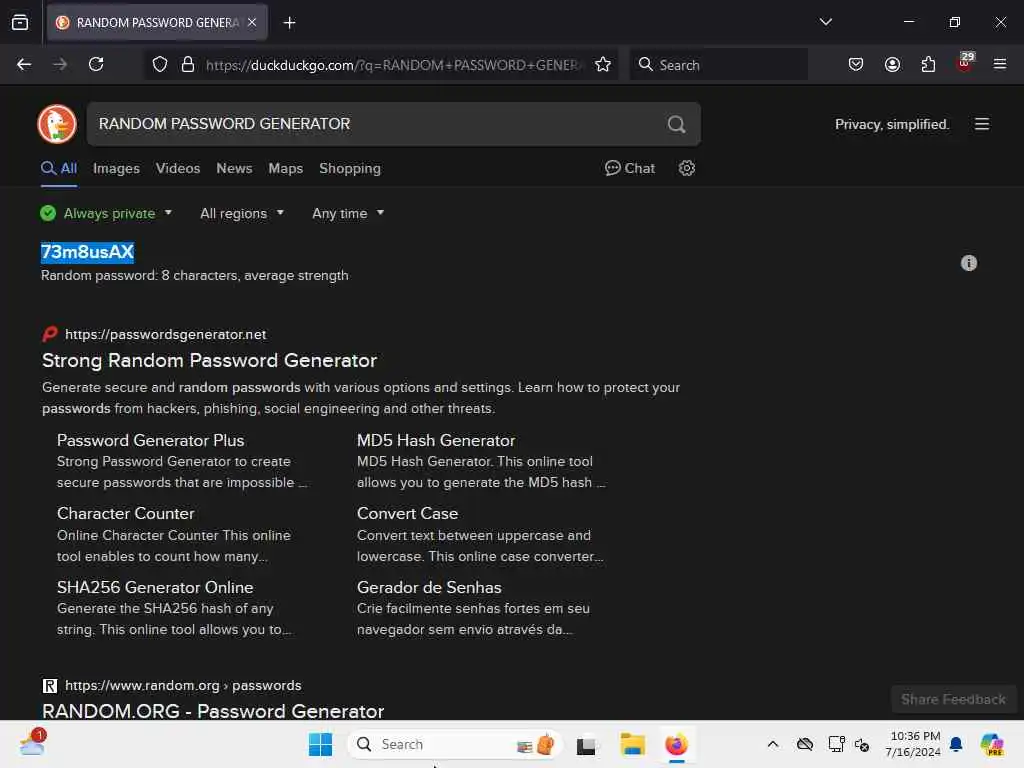View site security padlock info

(187, 64)
